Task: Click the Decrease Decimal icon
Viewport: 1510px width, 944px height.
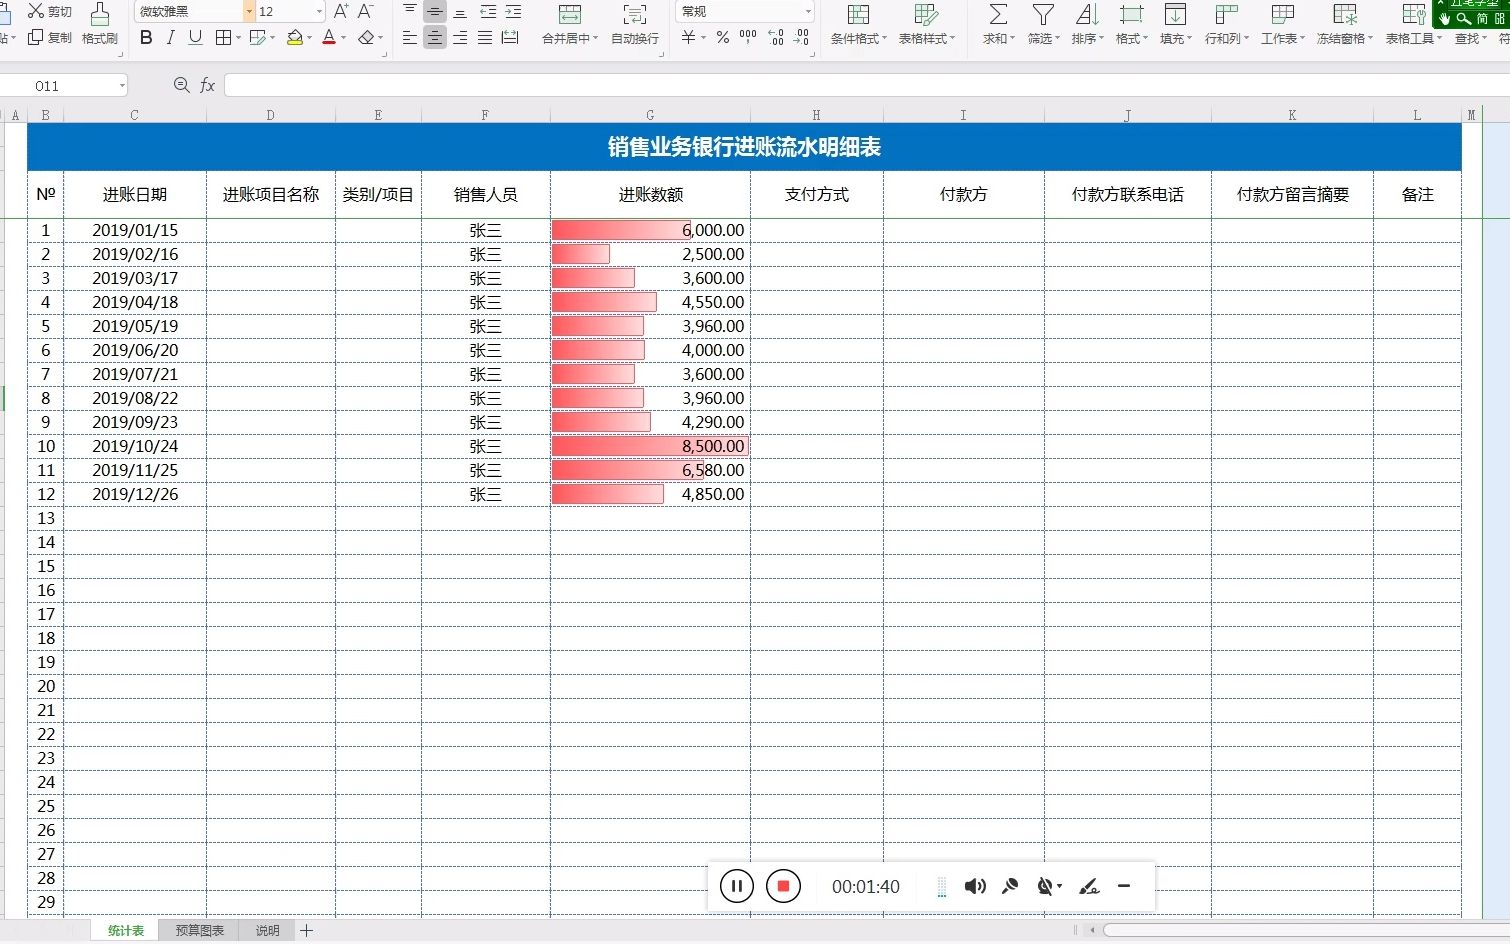Action: (801, 37)
